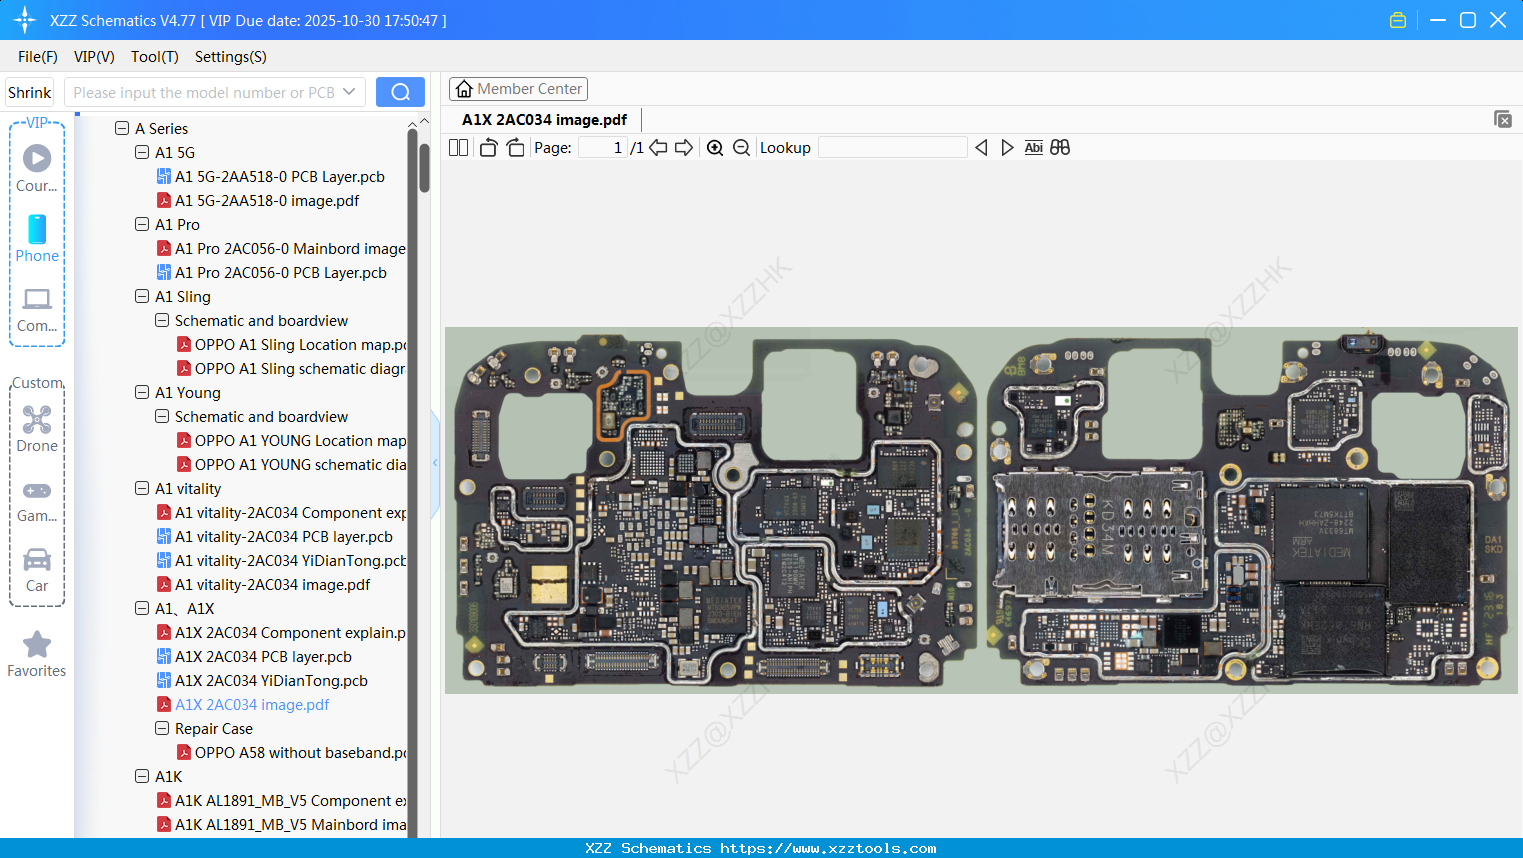This screenshot has width=1523, height=858.
Task: Click the zoom out magnifier icon
Action: tap(741, 148)
